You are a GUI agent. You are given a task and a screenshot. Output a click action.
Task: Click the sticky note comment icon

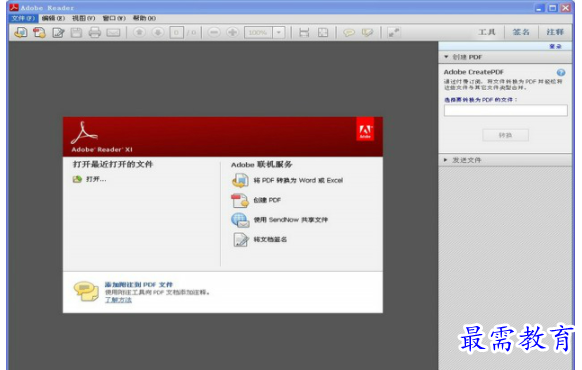pos(349,33)
